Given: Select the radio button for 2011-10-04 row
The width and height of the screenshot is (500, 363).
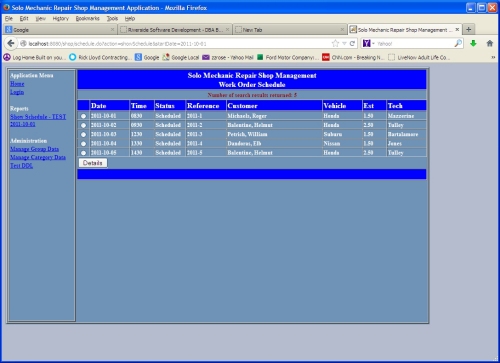Looking at the screenshot, I should click(x=83, y=144).
